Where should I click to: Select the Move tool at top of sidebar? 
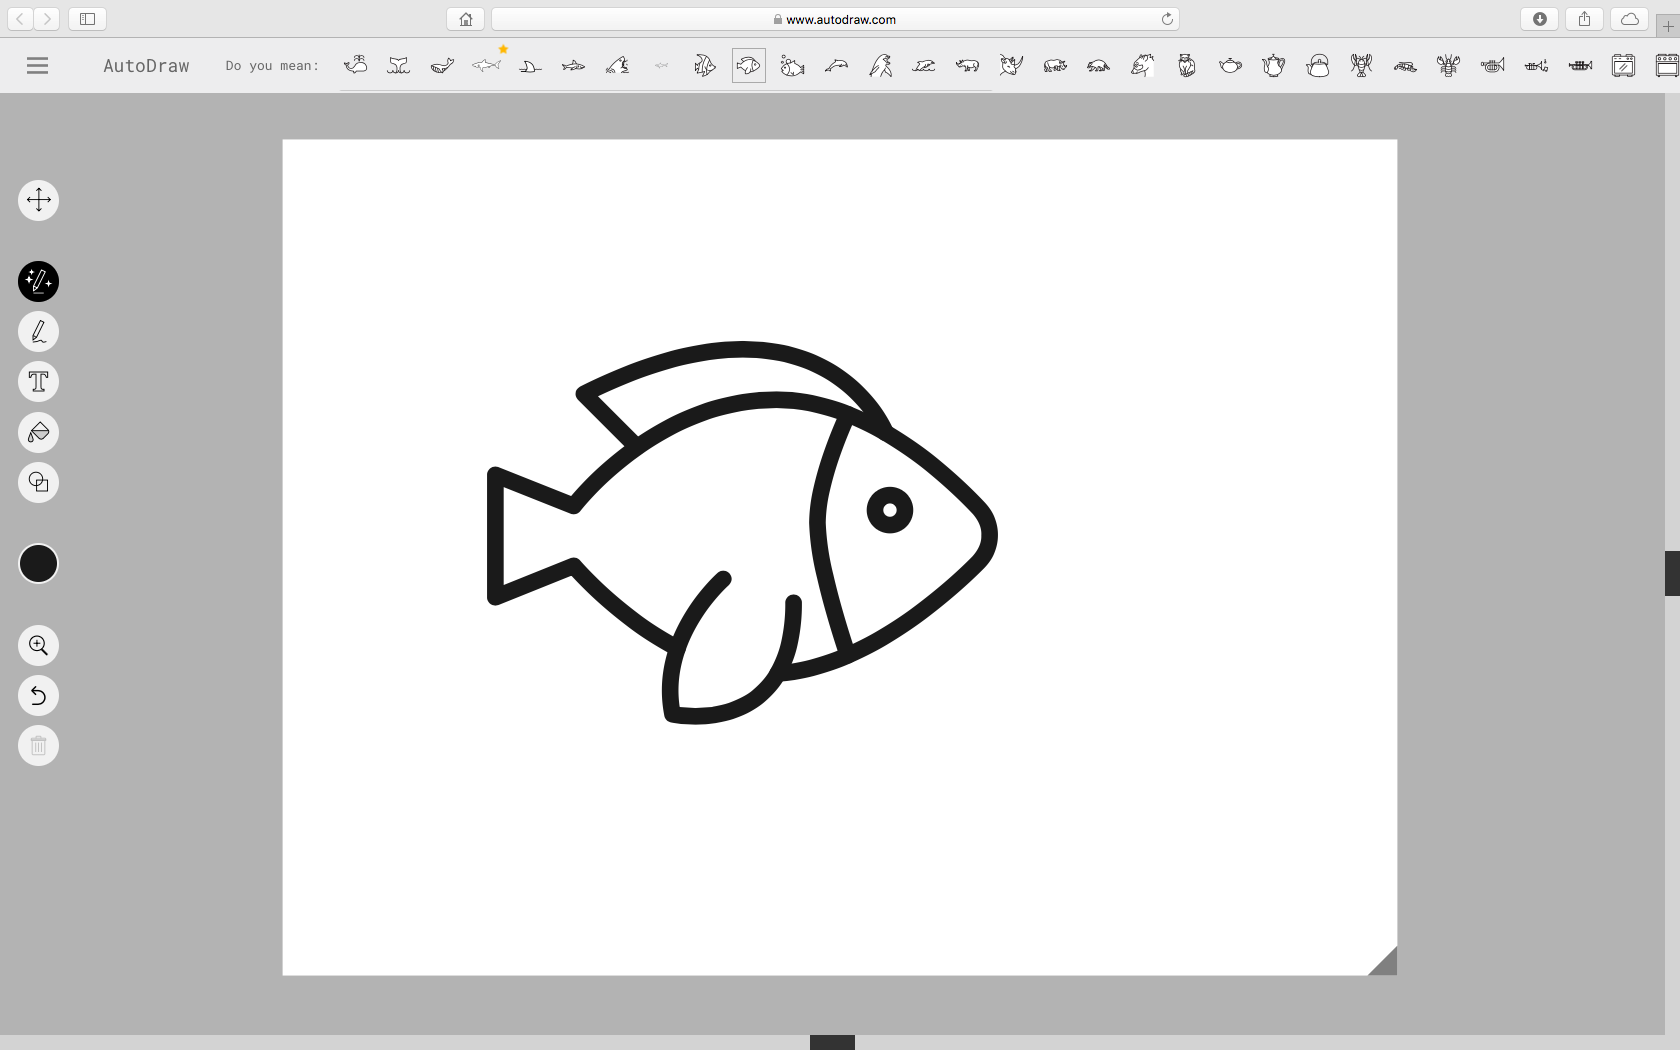pyautogui.click(x=38, y=200)
